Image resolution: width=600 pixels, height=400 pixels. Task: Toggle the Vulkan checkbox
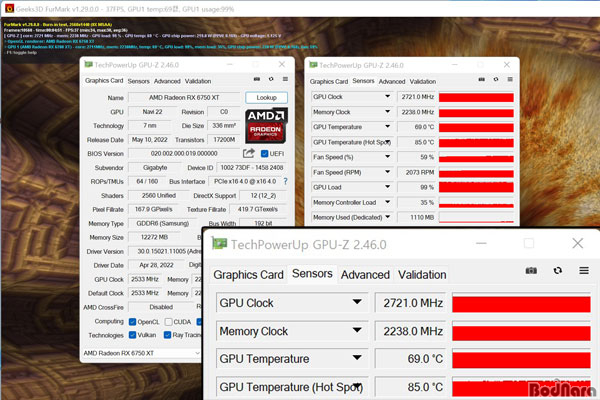click(132, 335)
